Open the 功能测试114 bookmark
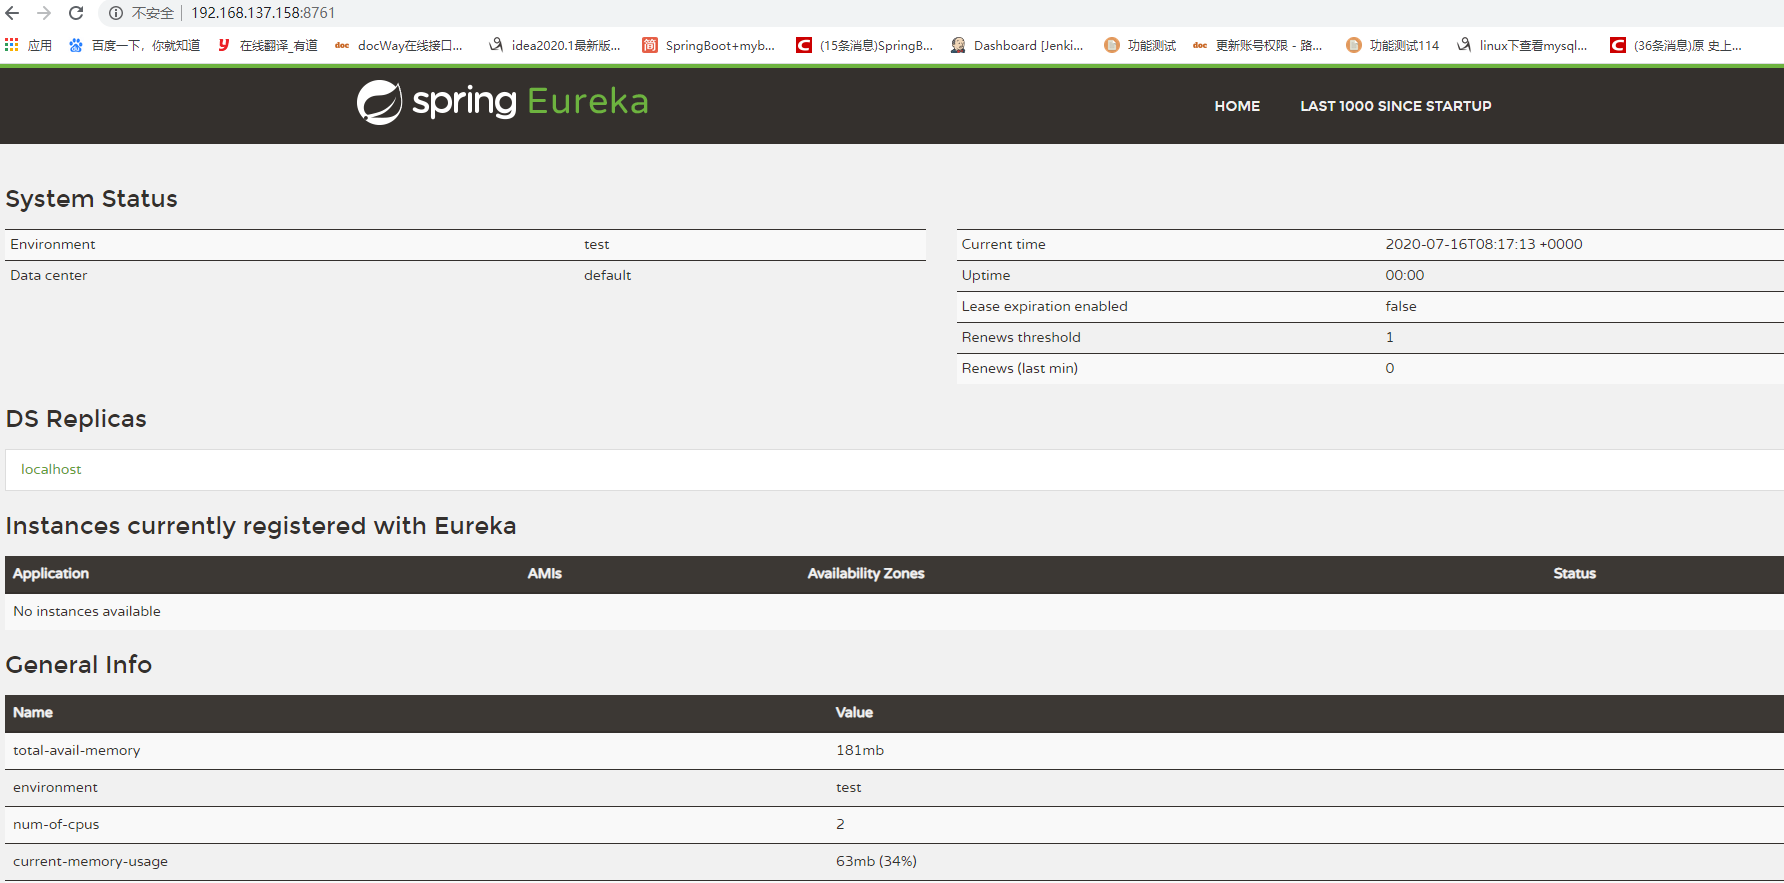Image resolution: width=1784 pixels, height=883 pixels. (x=1392, y=45)
